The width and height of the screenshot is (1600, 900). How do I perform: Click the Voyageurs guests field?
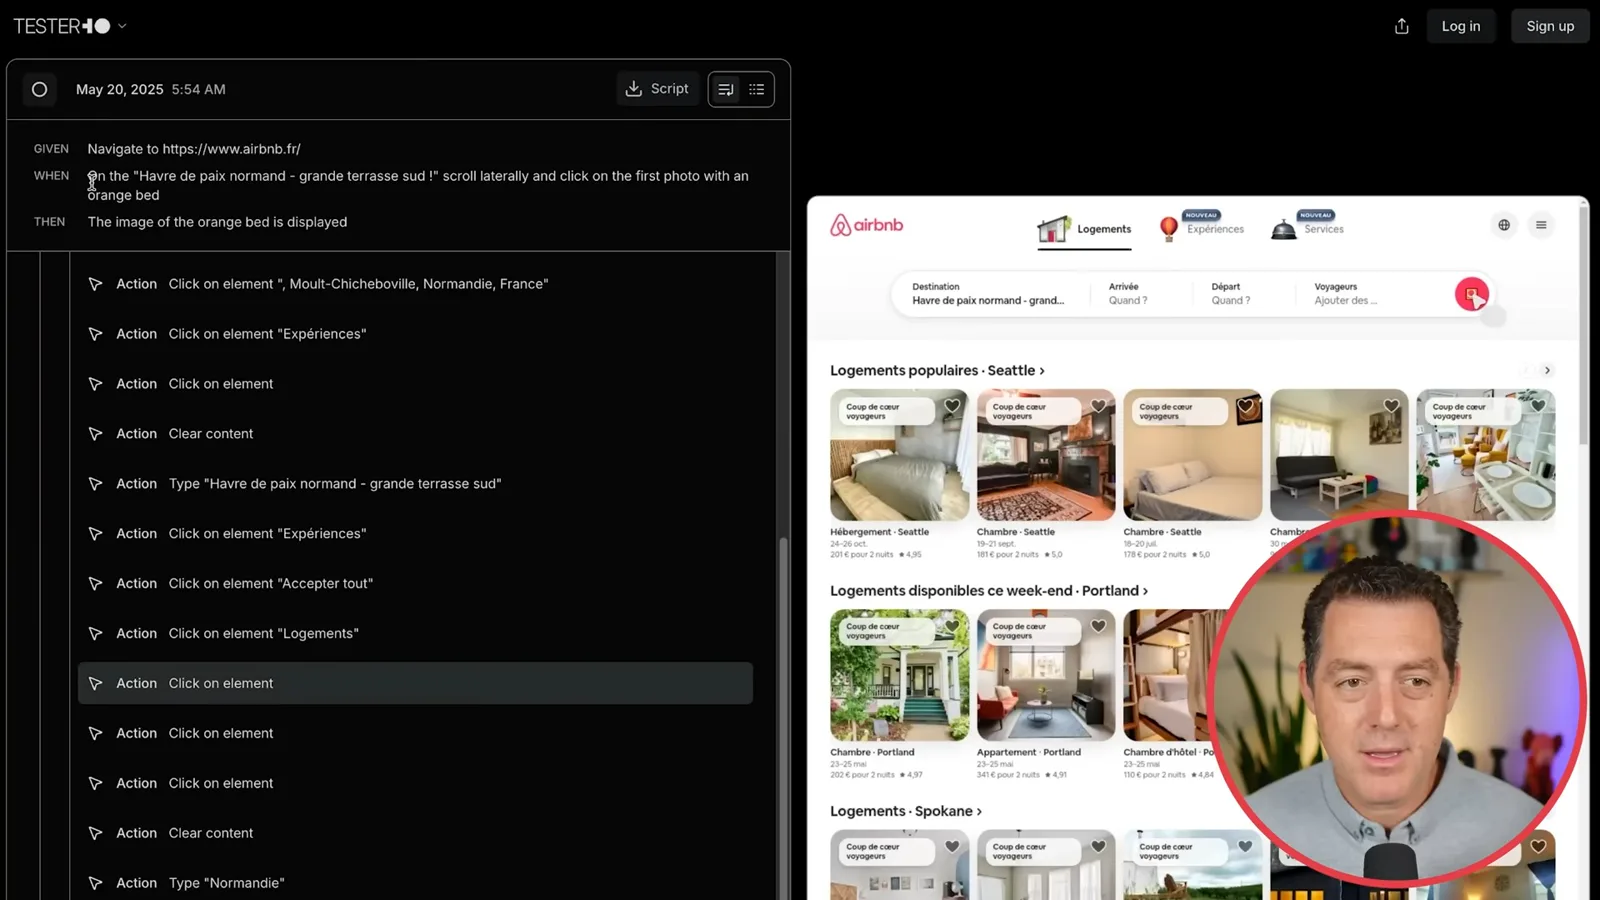click(1370, 294)
